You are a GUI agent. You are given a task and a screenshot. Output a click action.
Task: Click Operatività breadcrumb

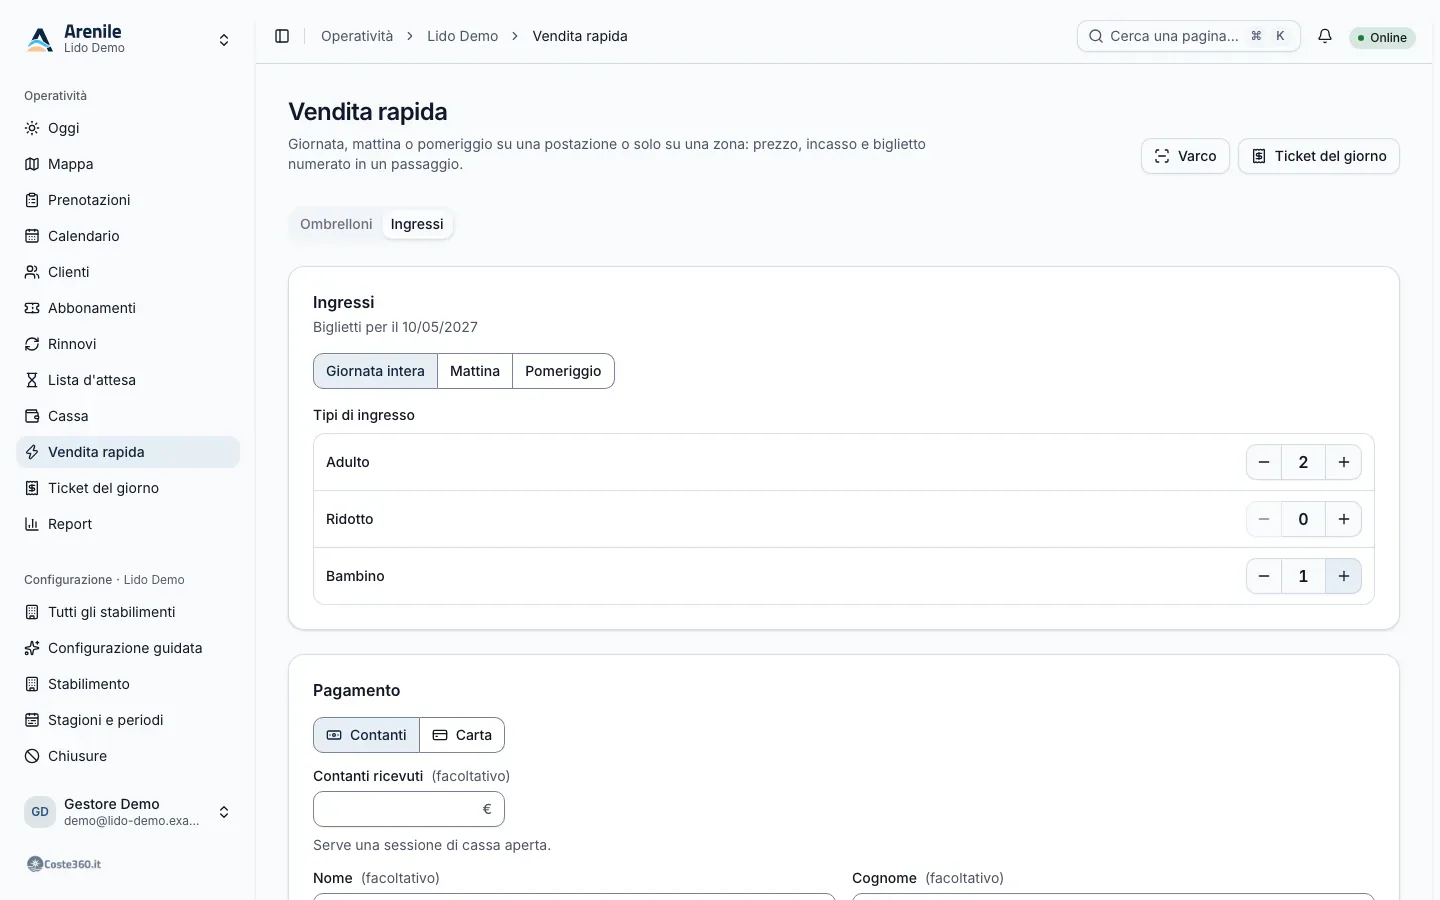pyautogui.click(x=357, y=36)
